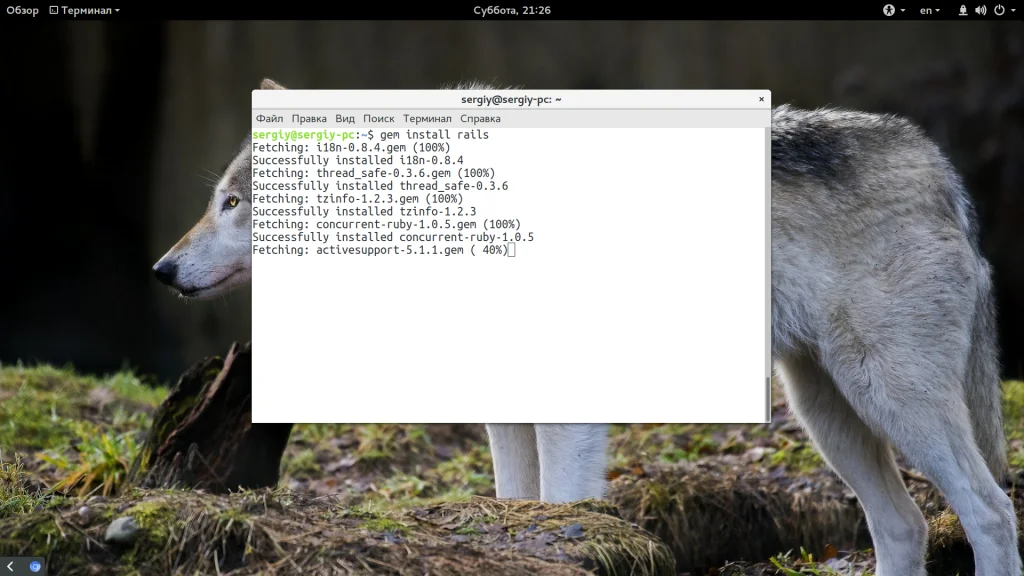The image size is (1024, 576).
Task: Open the accessibility menu icon
Action: (x=889, y=10)
